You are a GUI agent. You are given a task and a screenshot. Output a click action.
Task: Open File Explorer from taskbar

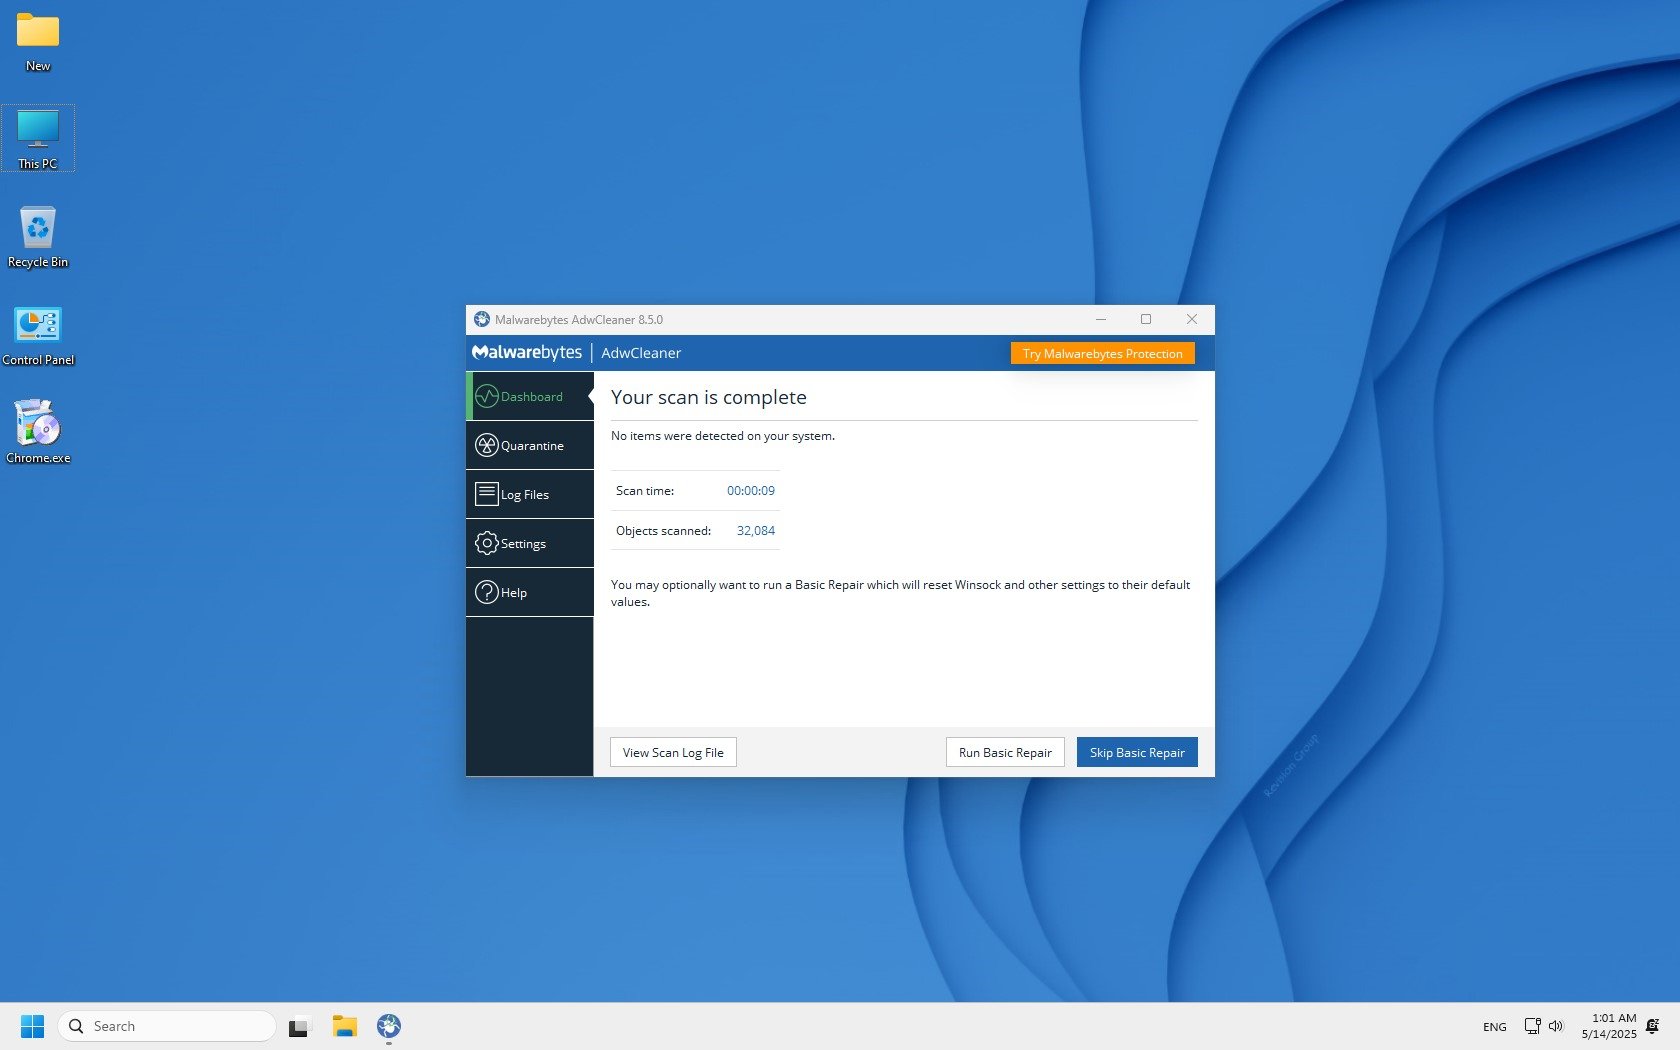click(x=345, y=1026)
